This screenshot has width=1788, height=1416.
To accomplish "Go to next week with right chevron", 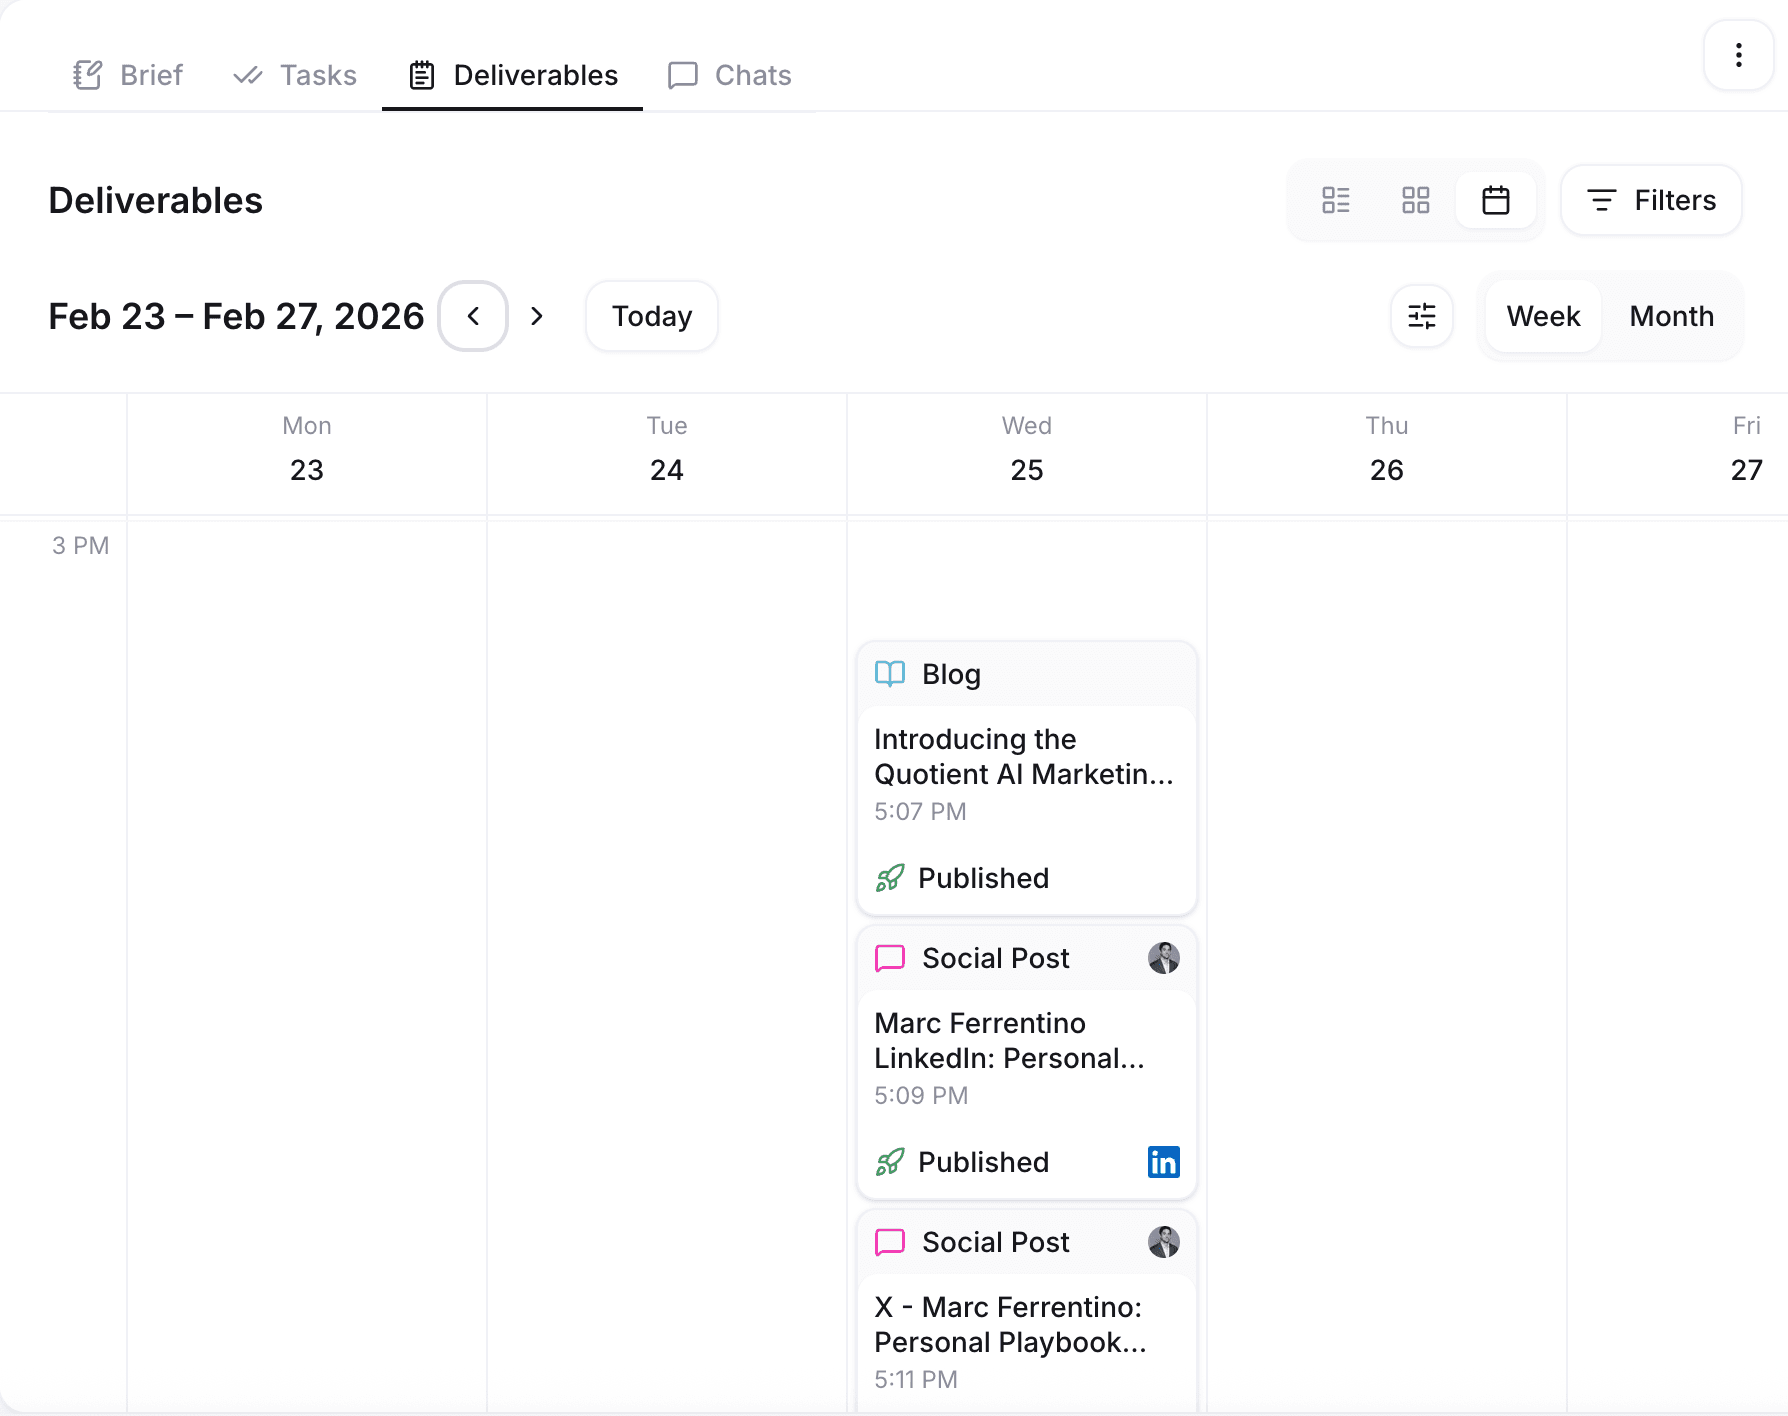I will tap(537, 316).
